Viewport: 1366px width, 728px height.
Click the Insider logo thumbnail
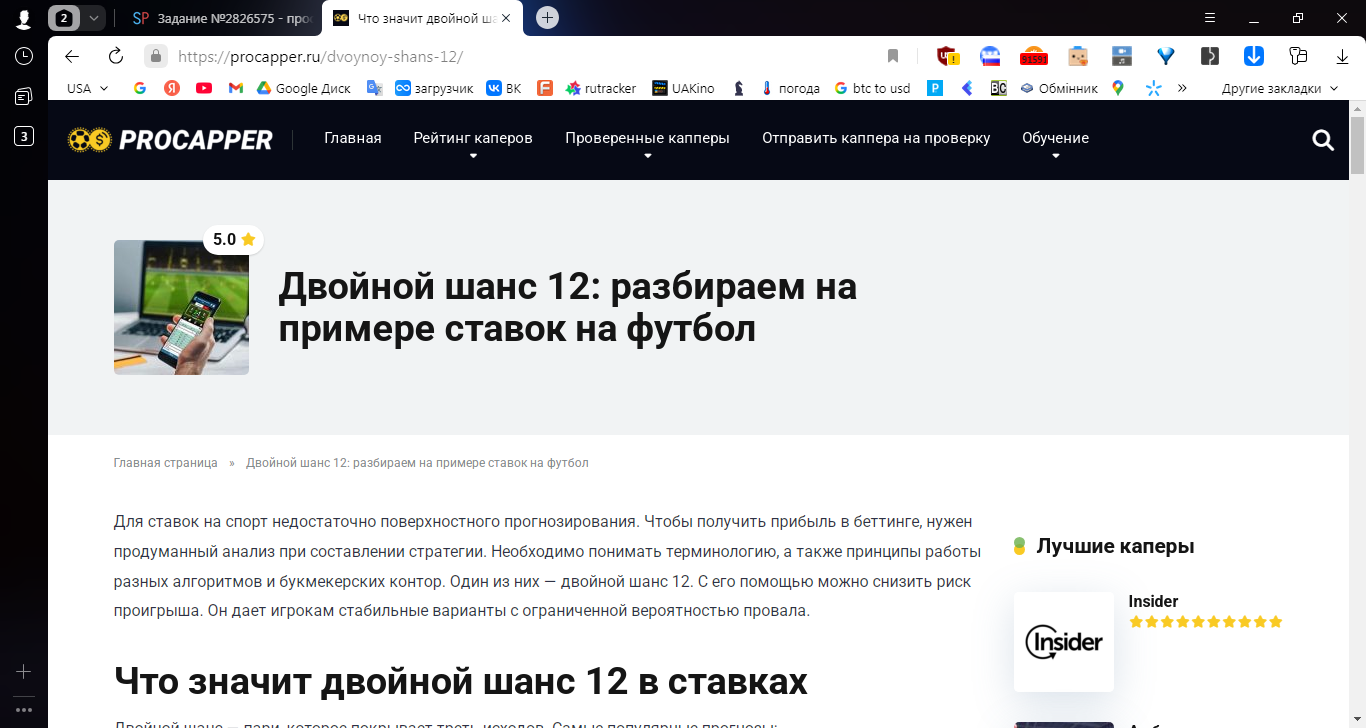point(1064,642)
